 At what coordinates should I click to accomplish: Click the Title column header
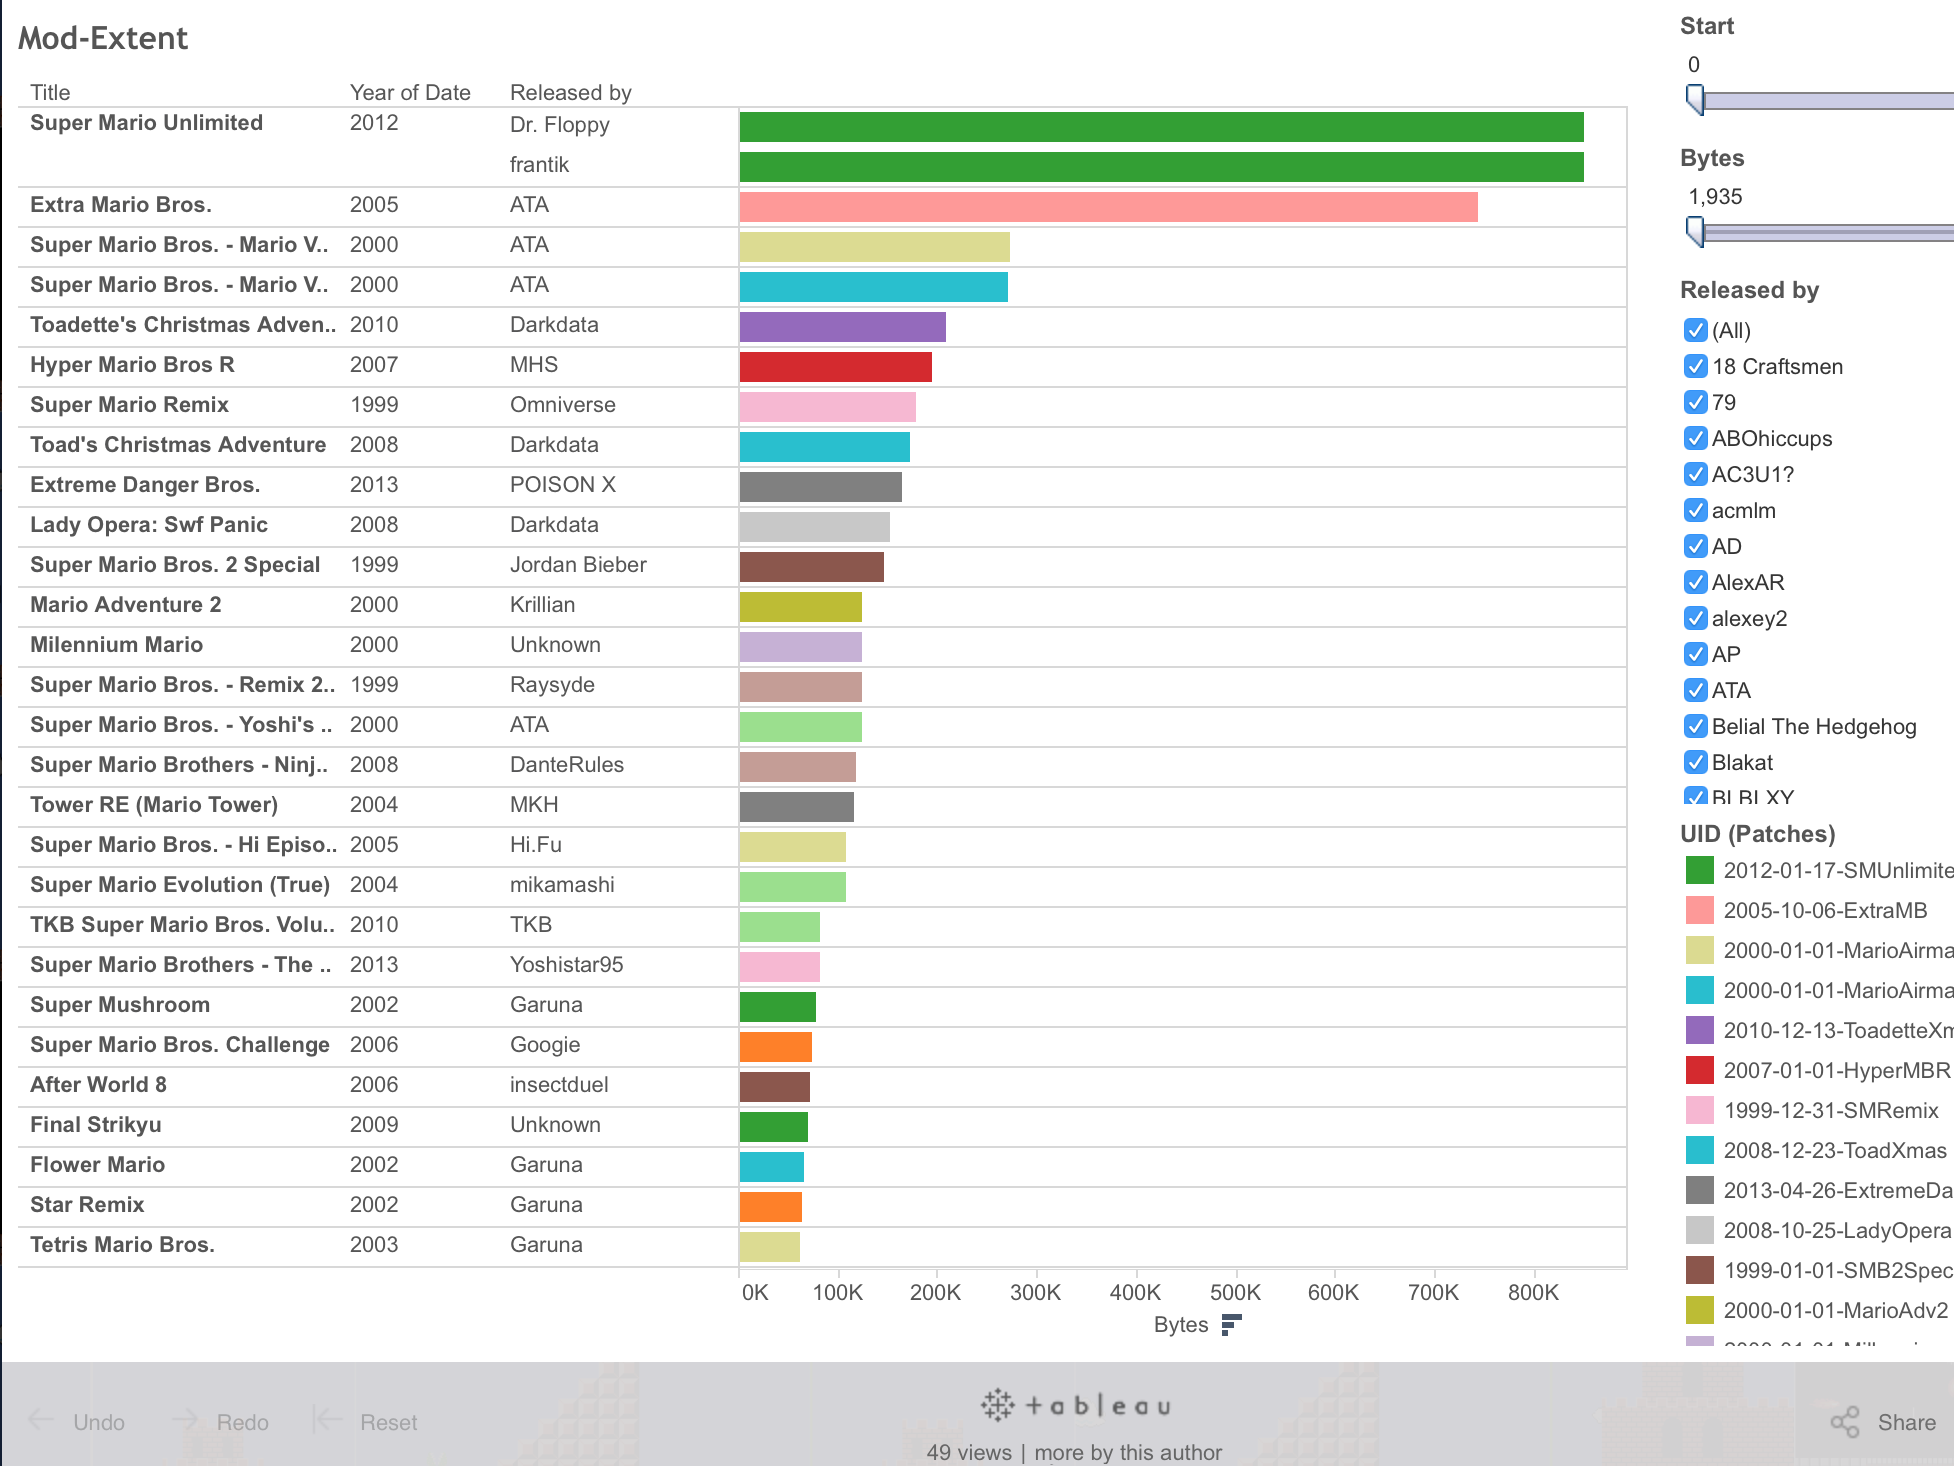[x=50, y=92]
